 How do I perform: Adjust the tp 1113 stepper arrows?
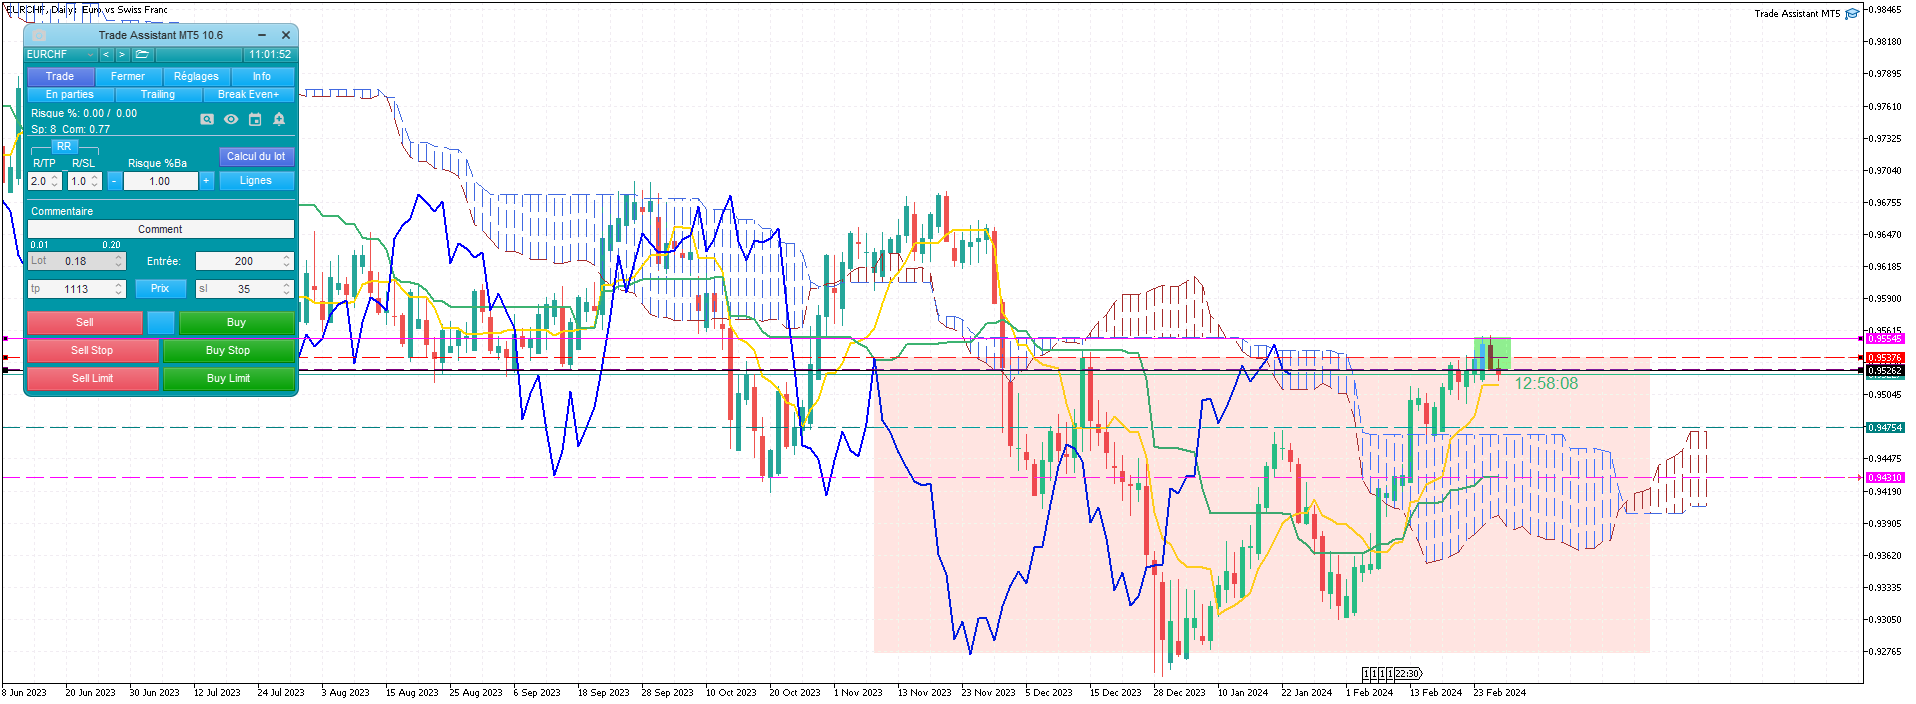pos(119,289)
